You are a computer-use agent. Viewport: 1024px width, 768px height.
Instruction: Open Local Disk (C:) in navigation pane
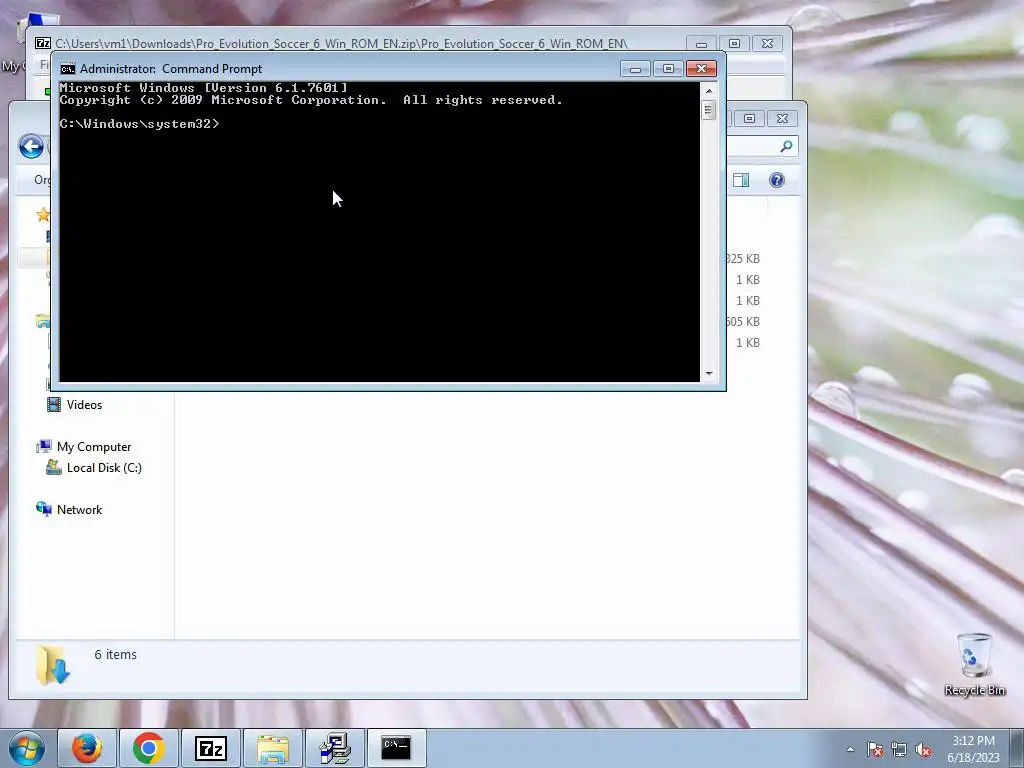click(104, 468)
